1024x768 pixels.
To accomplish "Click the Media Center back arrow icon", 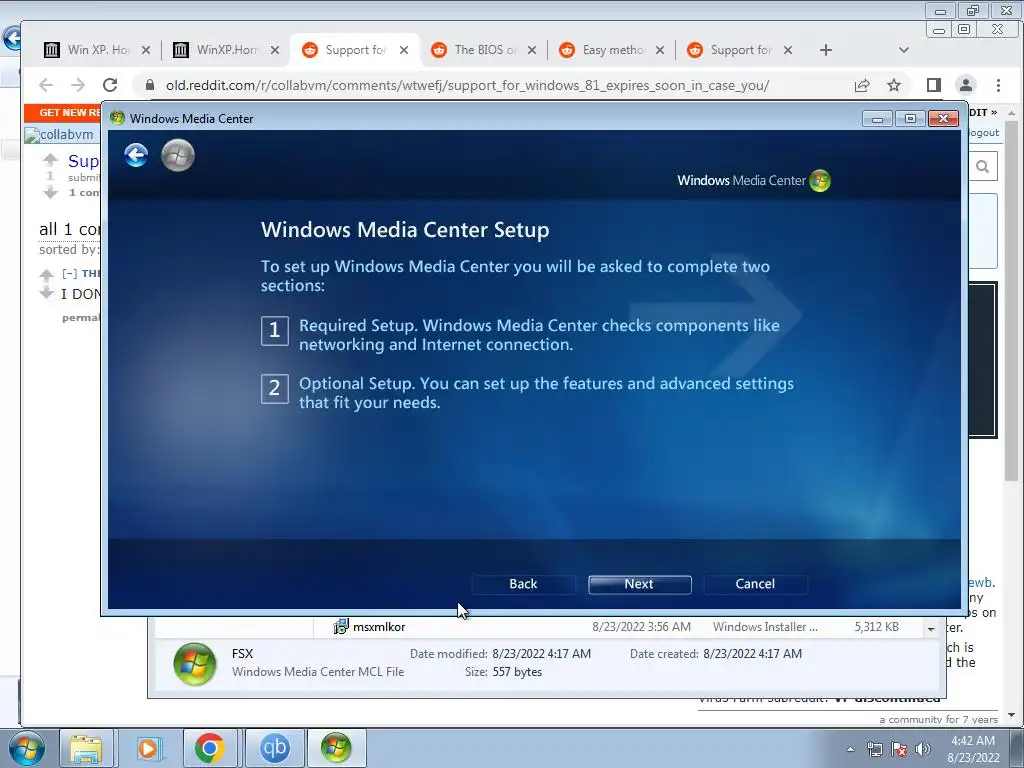I will [x=136, y=155].
